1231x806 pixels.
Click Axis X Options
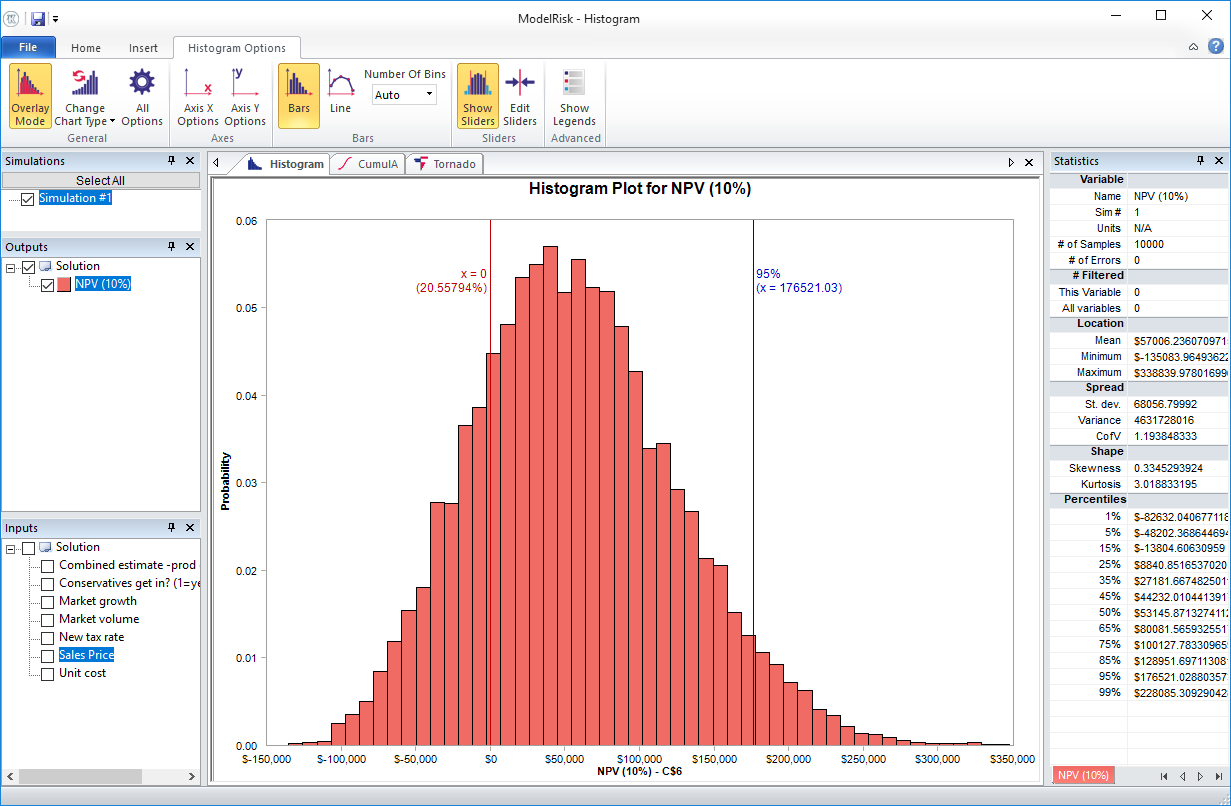197,95
